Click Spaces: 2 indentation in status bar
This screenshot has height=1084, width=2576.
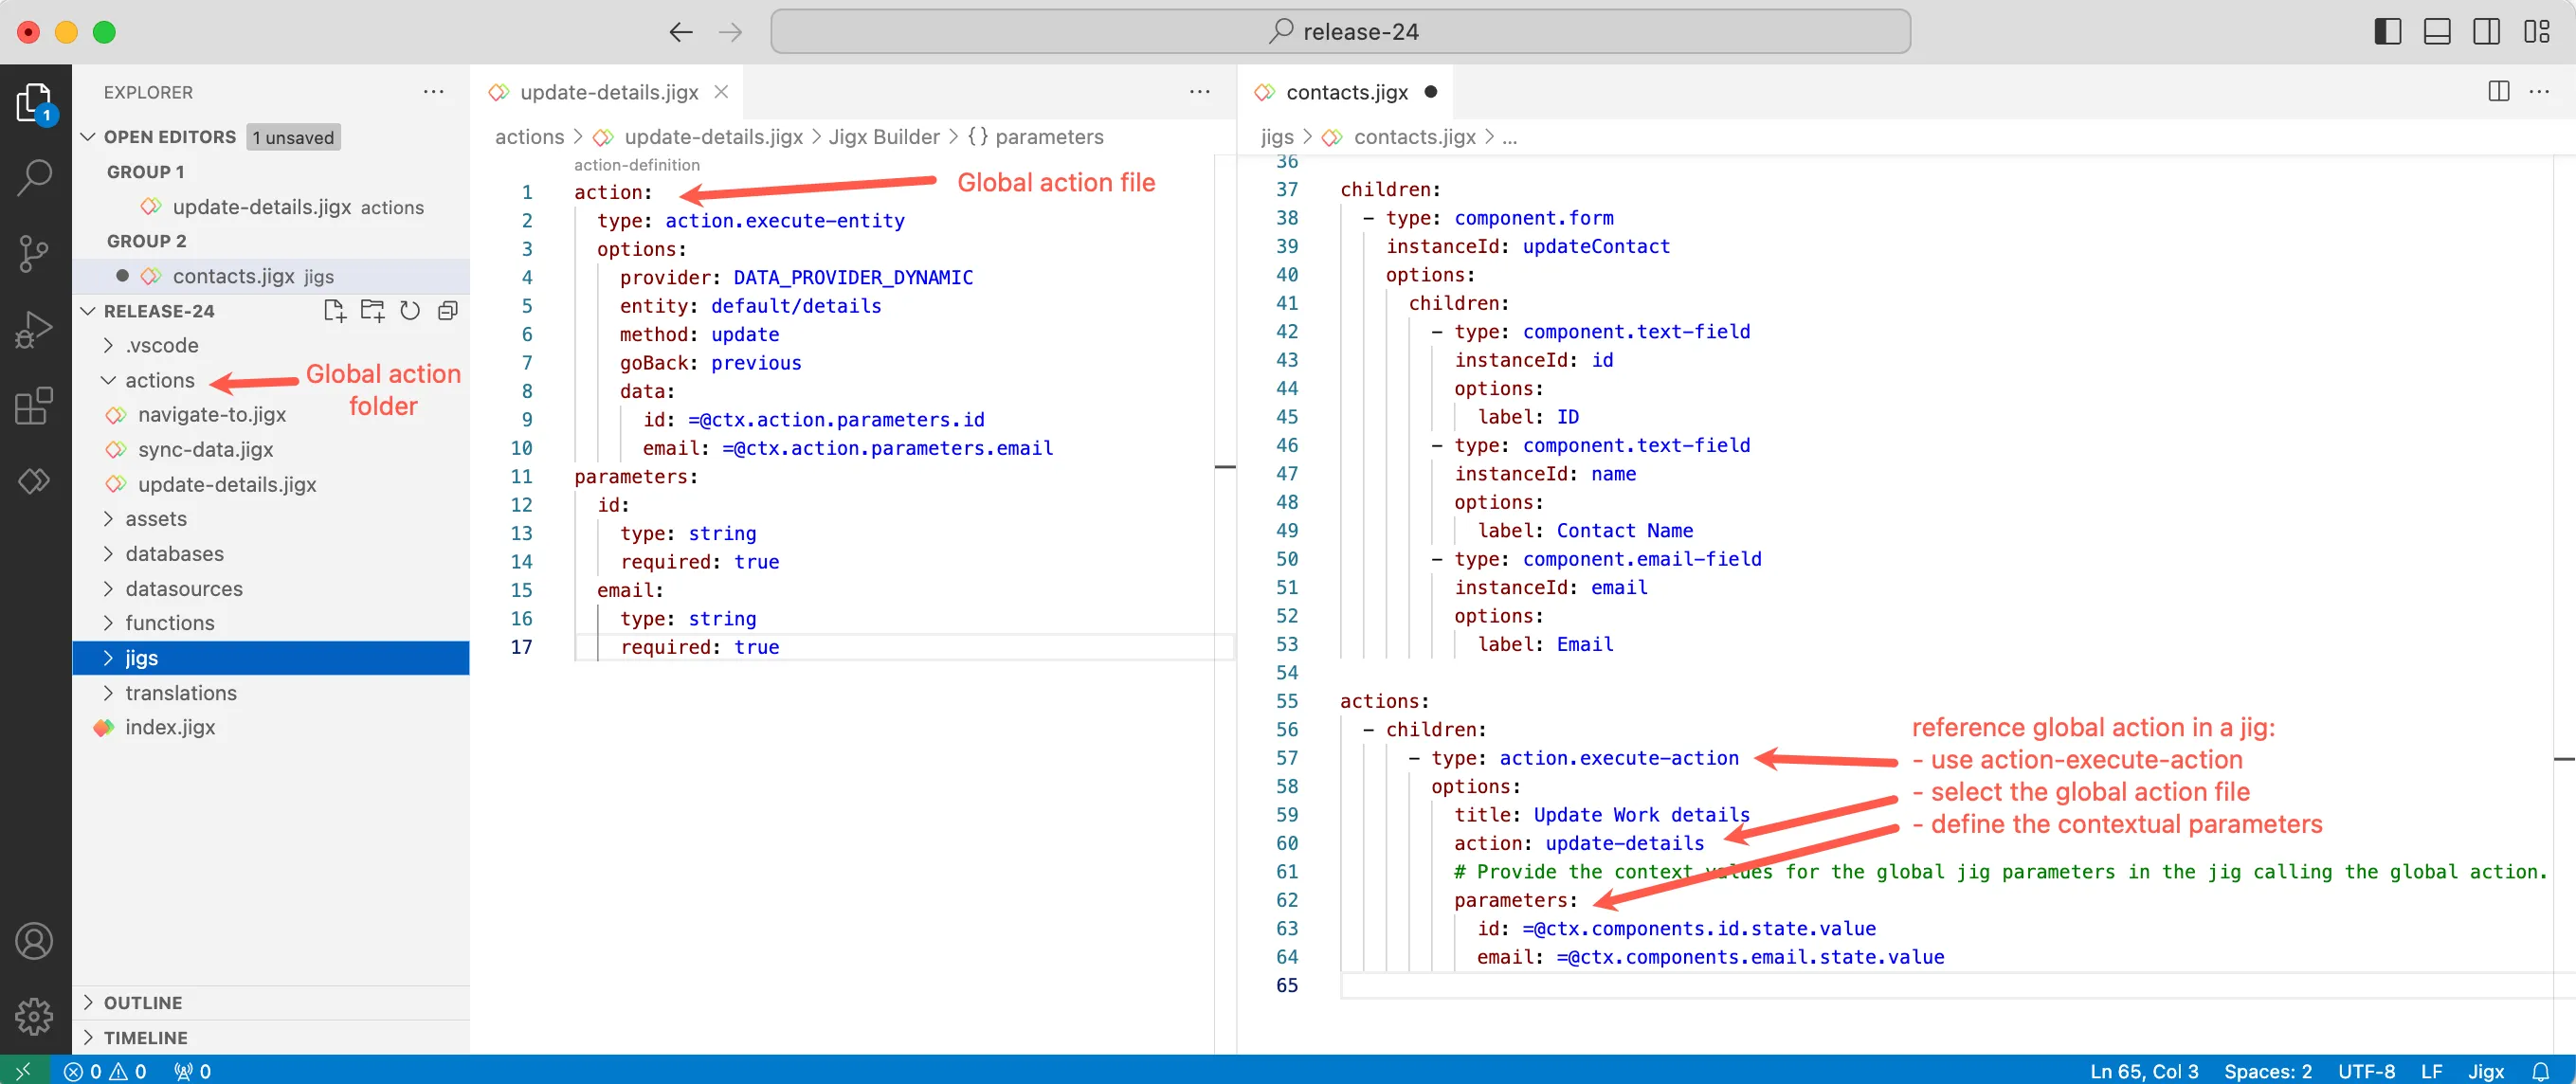click(2267, 1071)
